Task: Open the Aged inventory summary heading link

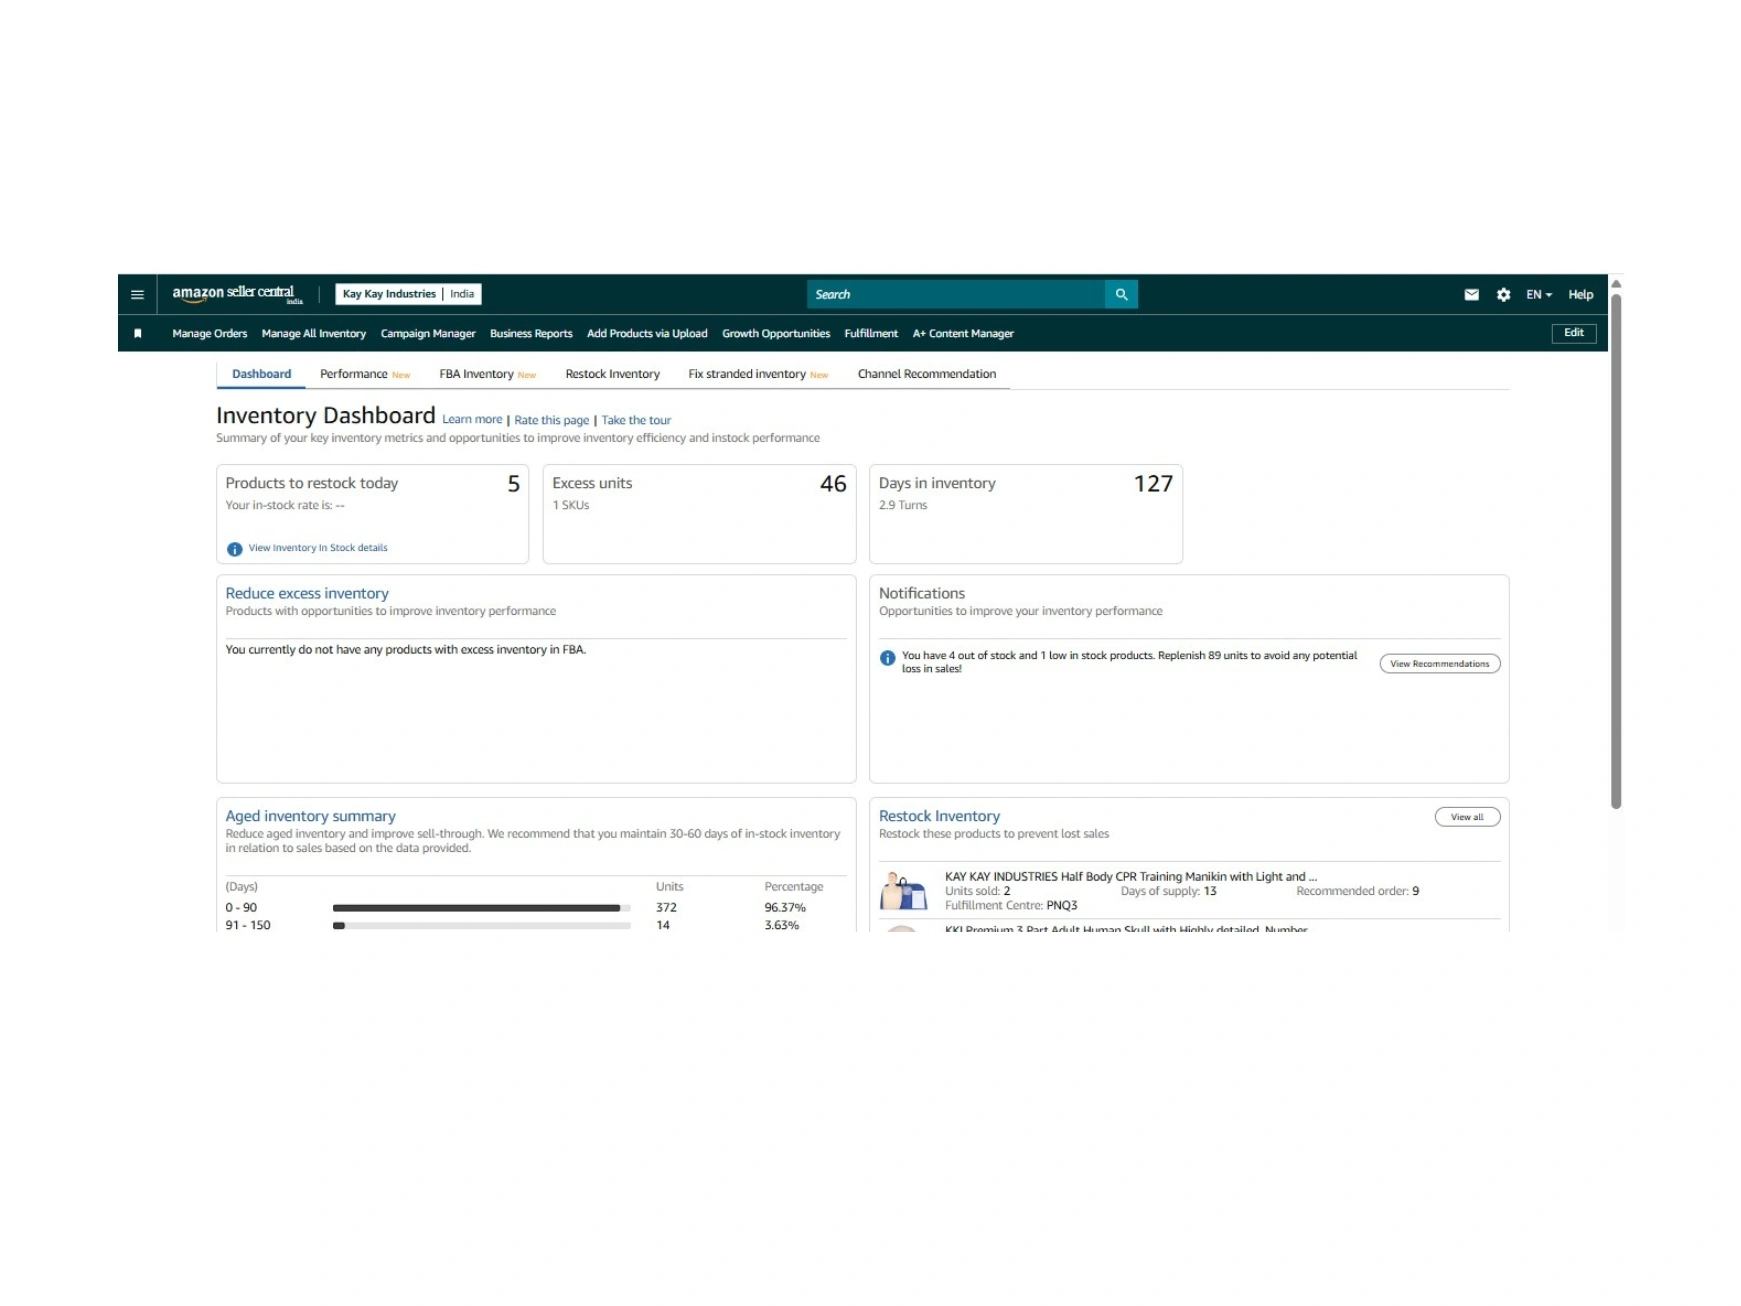Action: point(310,816)
